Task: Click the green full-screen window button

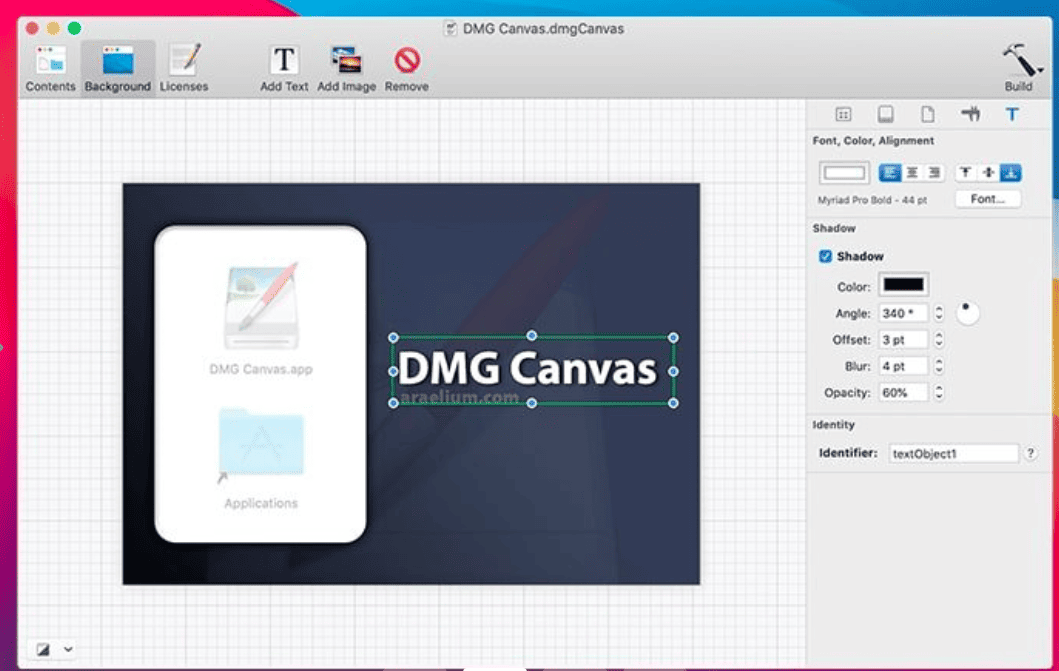Action: coord(74,28)
